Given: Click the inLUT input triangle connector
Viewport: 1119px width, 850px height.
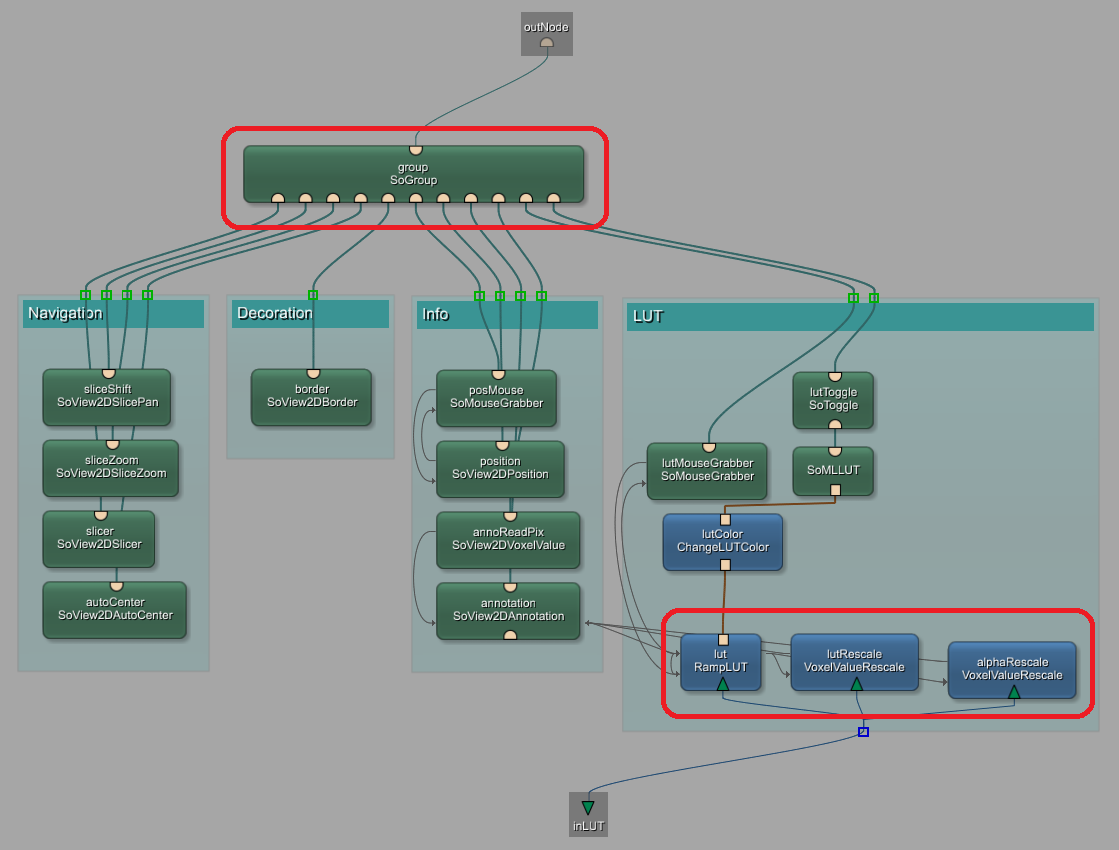Looking at the screenshot, I should coord(587,807).
